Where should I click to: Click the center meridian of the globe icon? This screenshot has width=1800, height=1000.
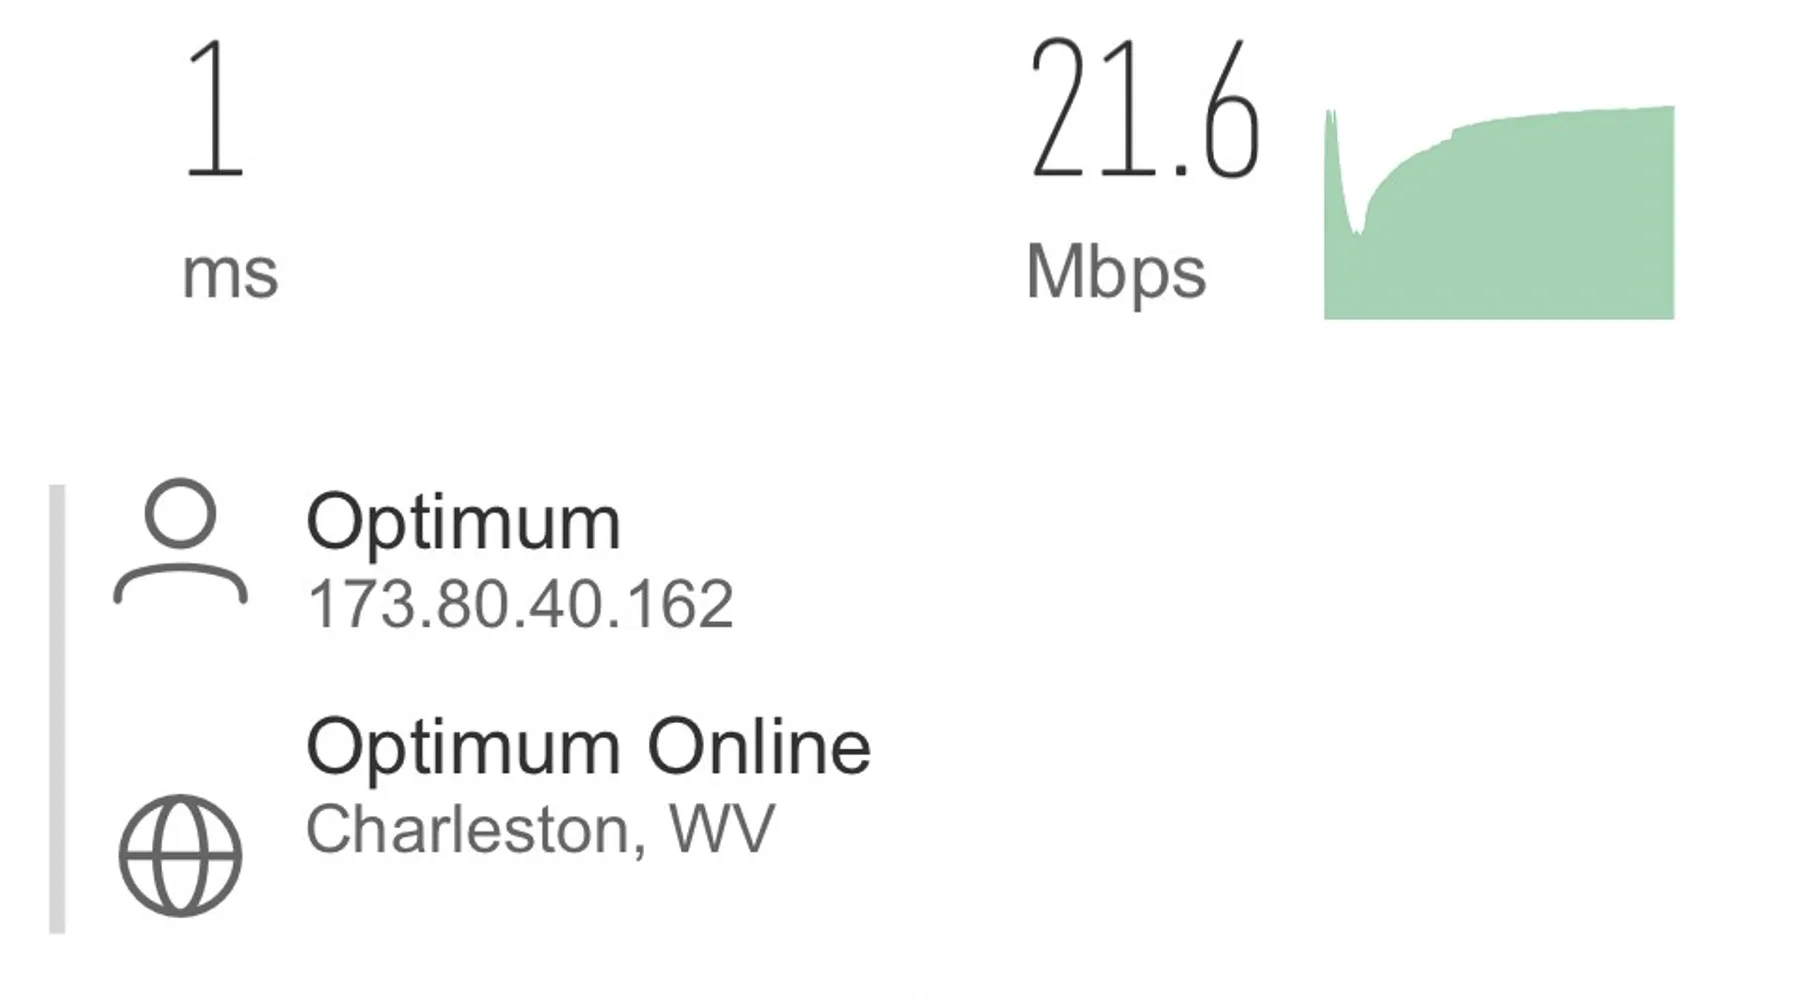point(180,856)
